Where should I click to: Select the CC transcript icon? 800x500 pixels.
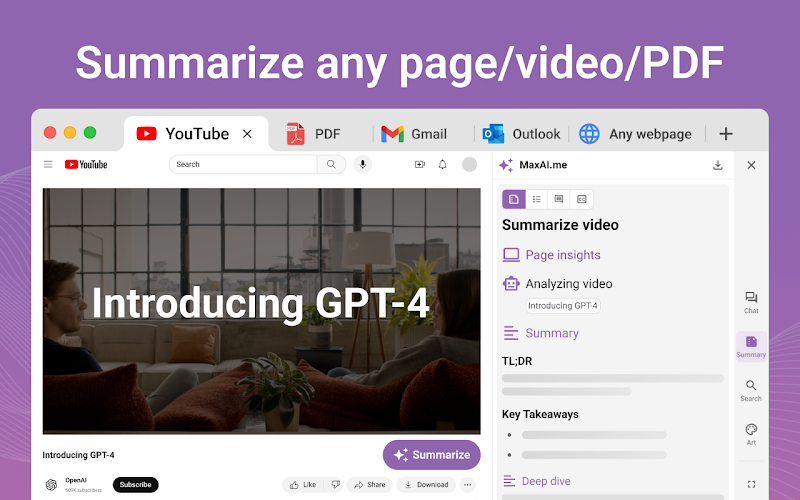coord(582,199)
